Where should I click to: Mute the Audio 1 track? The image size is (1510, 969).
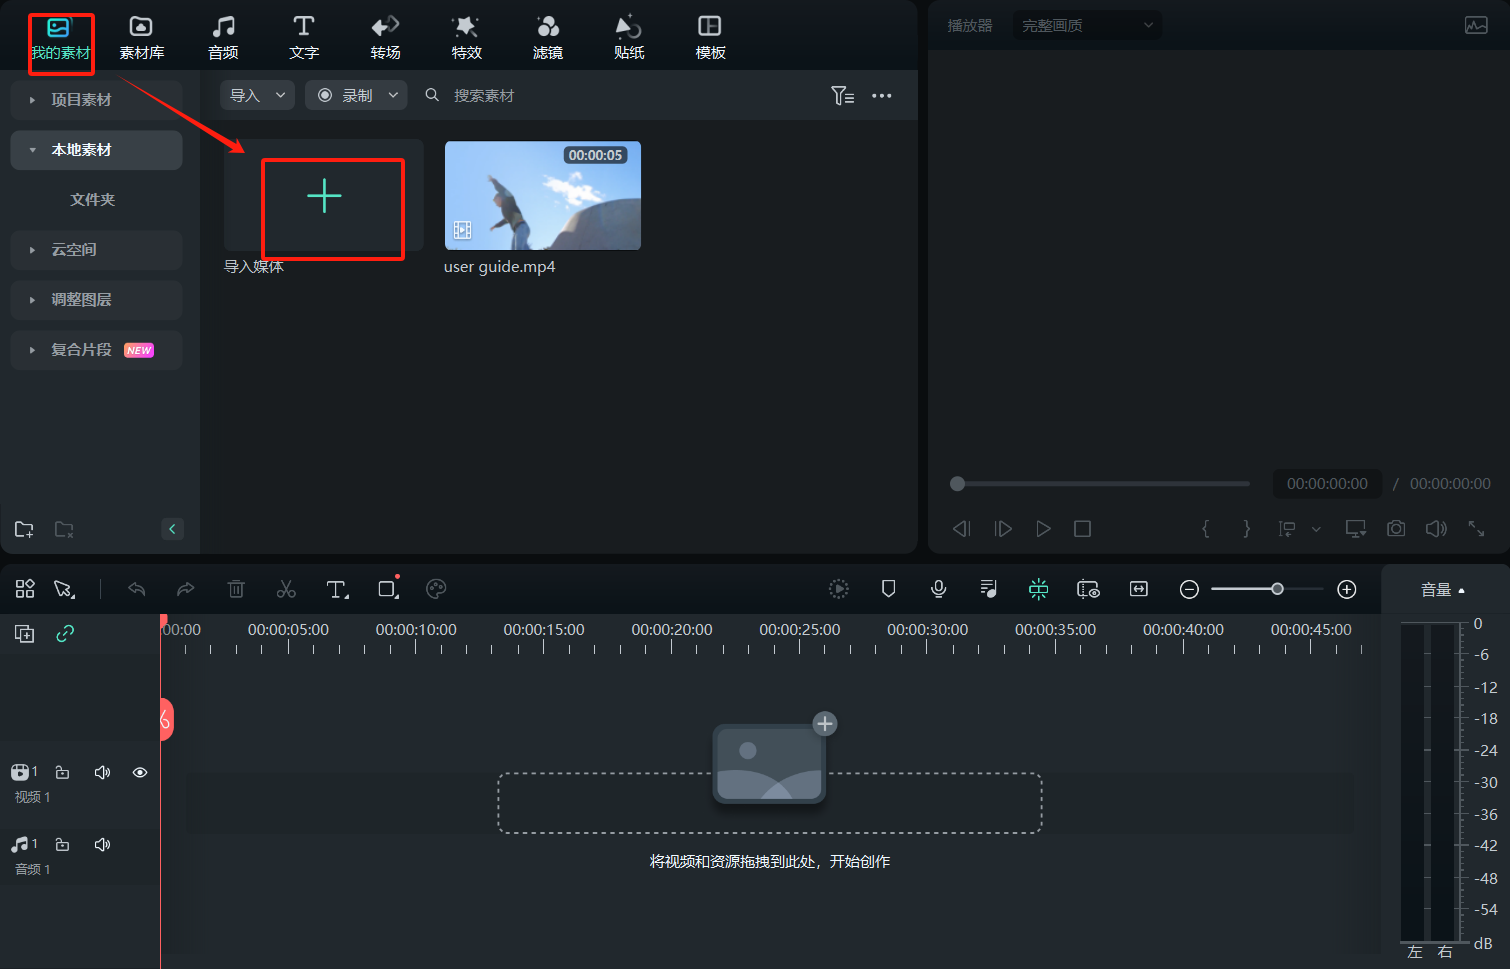(102, 844)
